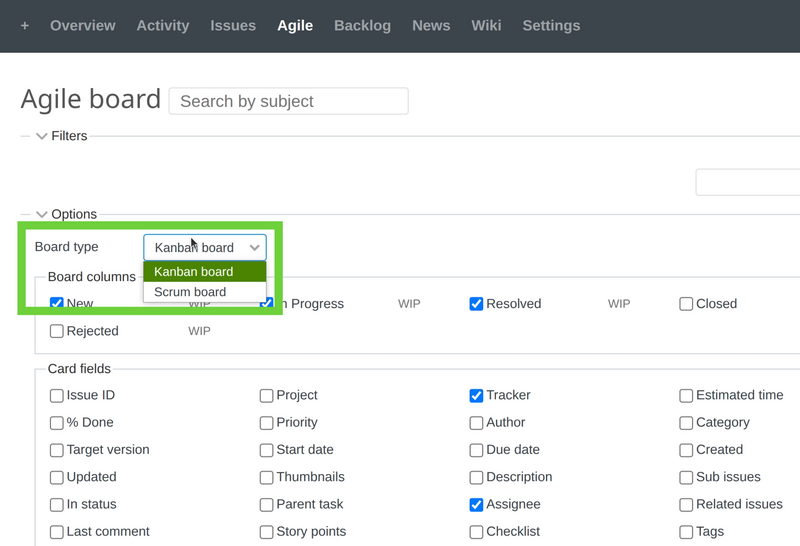Open the Issues tab
Image resolution: width=800 pixels, height=546 pixels.
(x=233, y=26)
